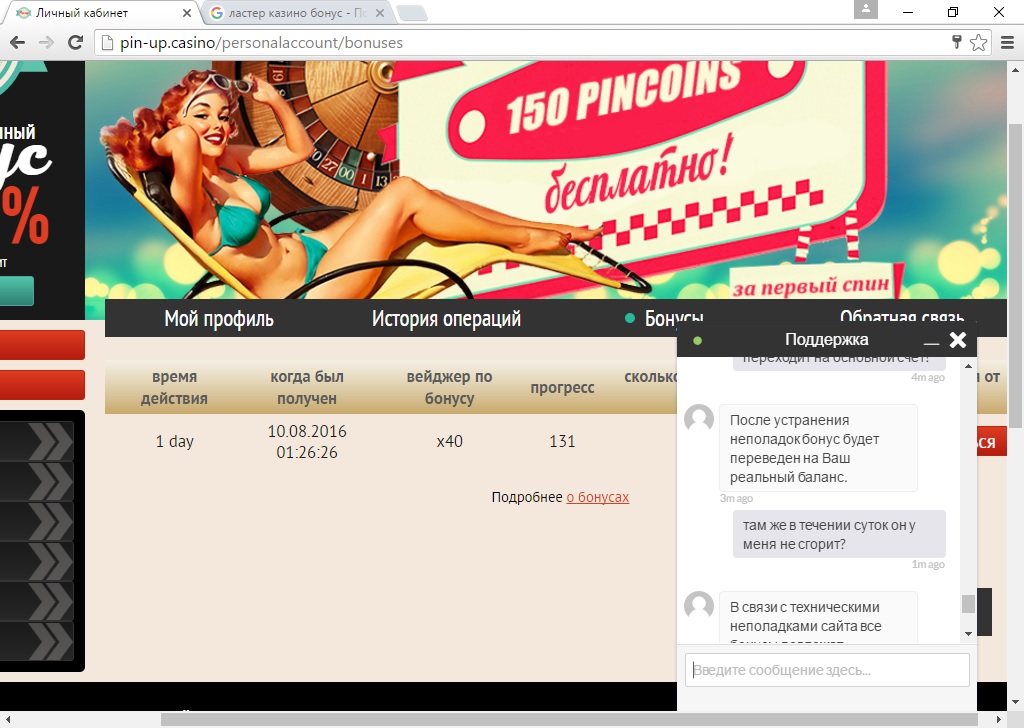Select the '1 day' table cell
The height and width of the screenshot is (728, 1024).
(x=174, y=441)
